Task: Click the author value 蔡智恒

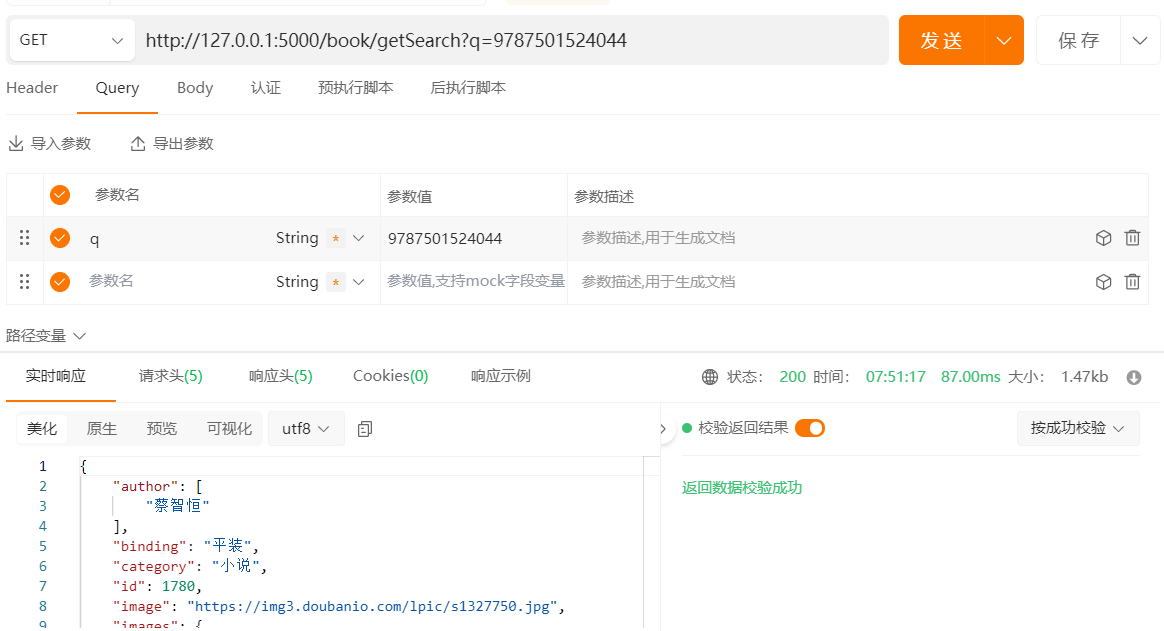Action: click(x=177, y=506)
